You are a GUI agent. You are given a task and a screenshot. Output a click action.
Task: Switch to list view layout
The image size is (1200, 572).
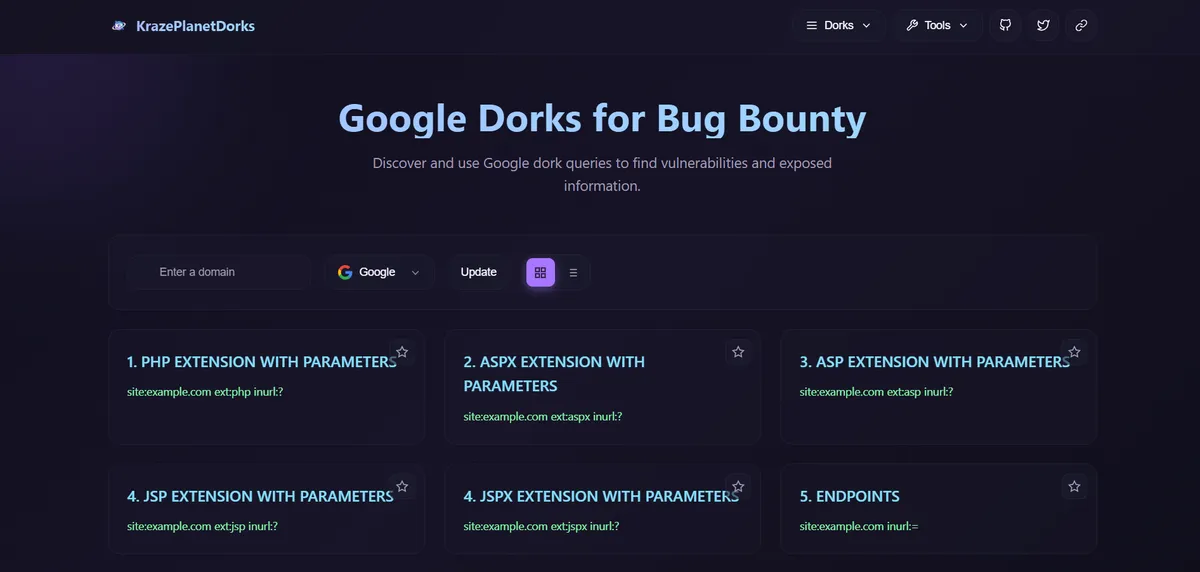[x=573, y=272]
